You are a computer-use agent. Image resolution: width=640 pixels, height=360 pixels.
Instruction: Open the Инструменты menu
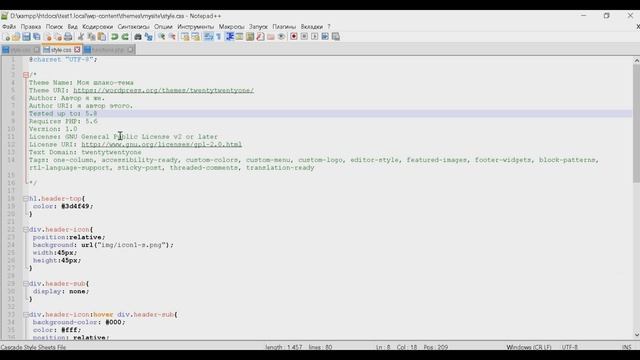(195, 27)
